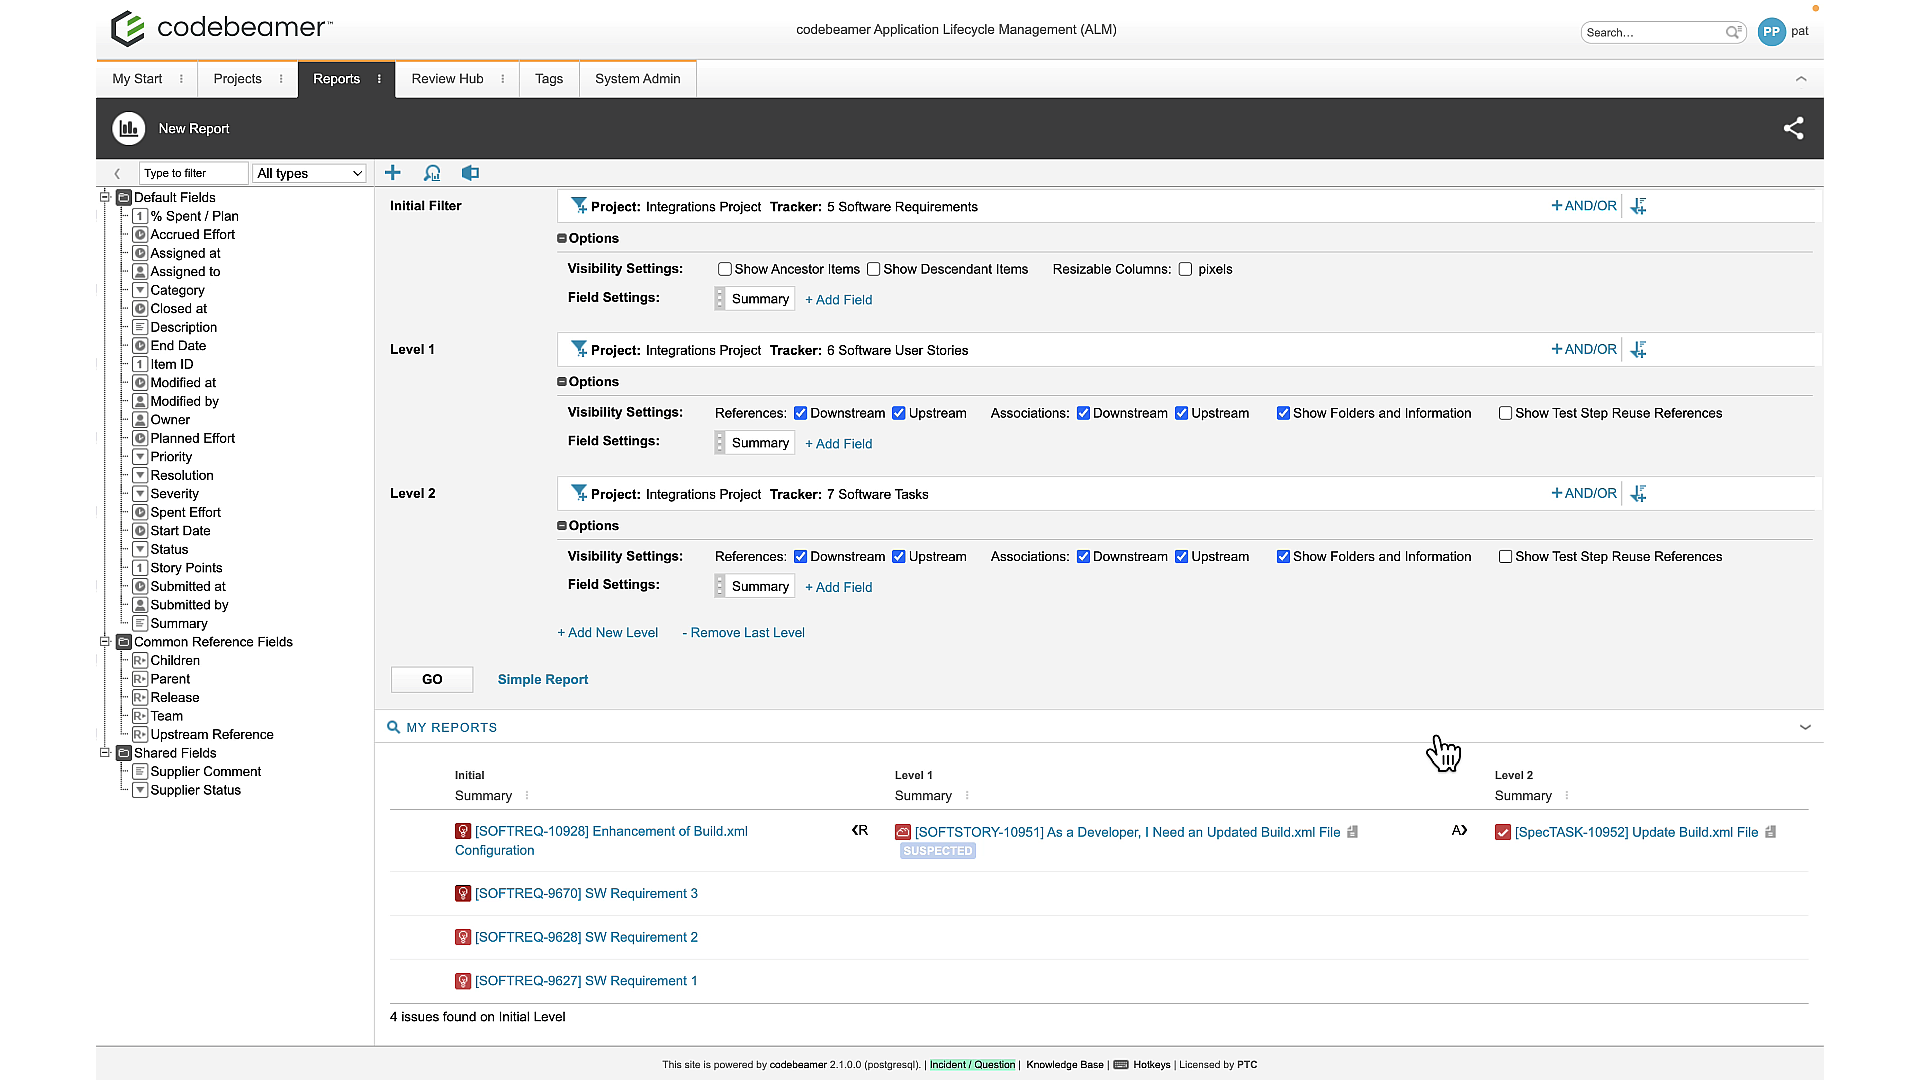The width and height of the screenshot is (1920, 1080).
Task: Click the announcement megaphone icon in toolbar
Action: (x=470, y=173)
